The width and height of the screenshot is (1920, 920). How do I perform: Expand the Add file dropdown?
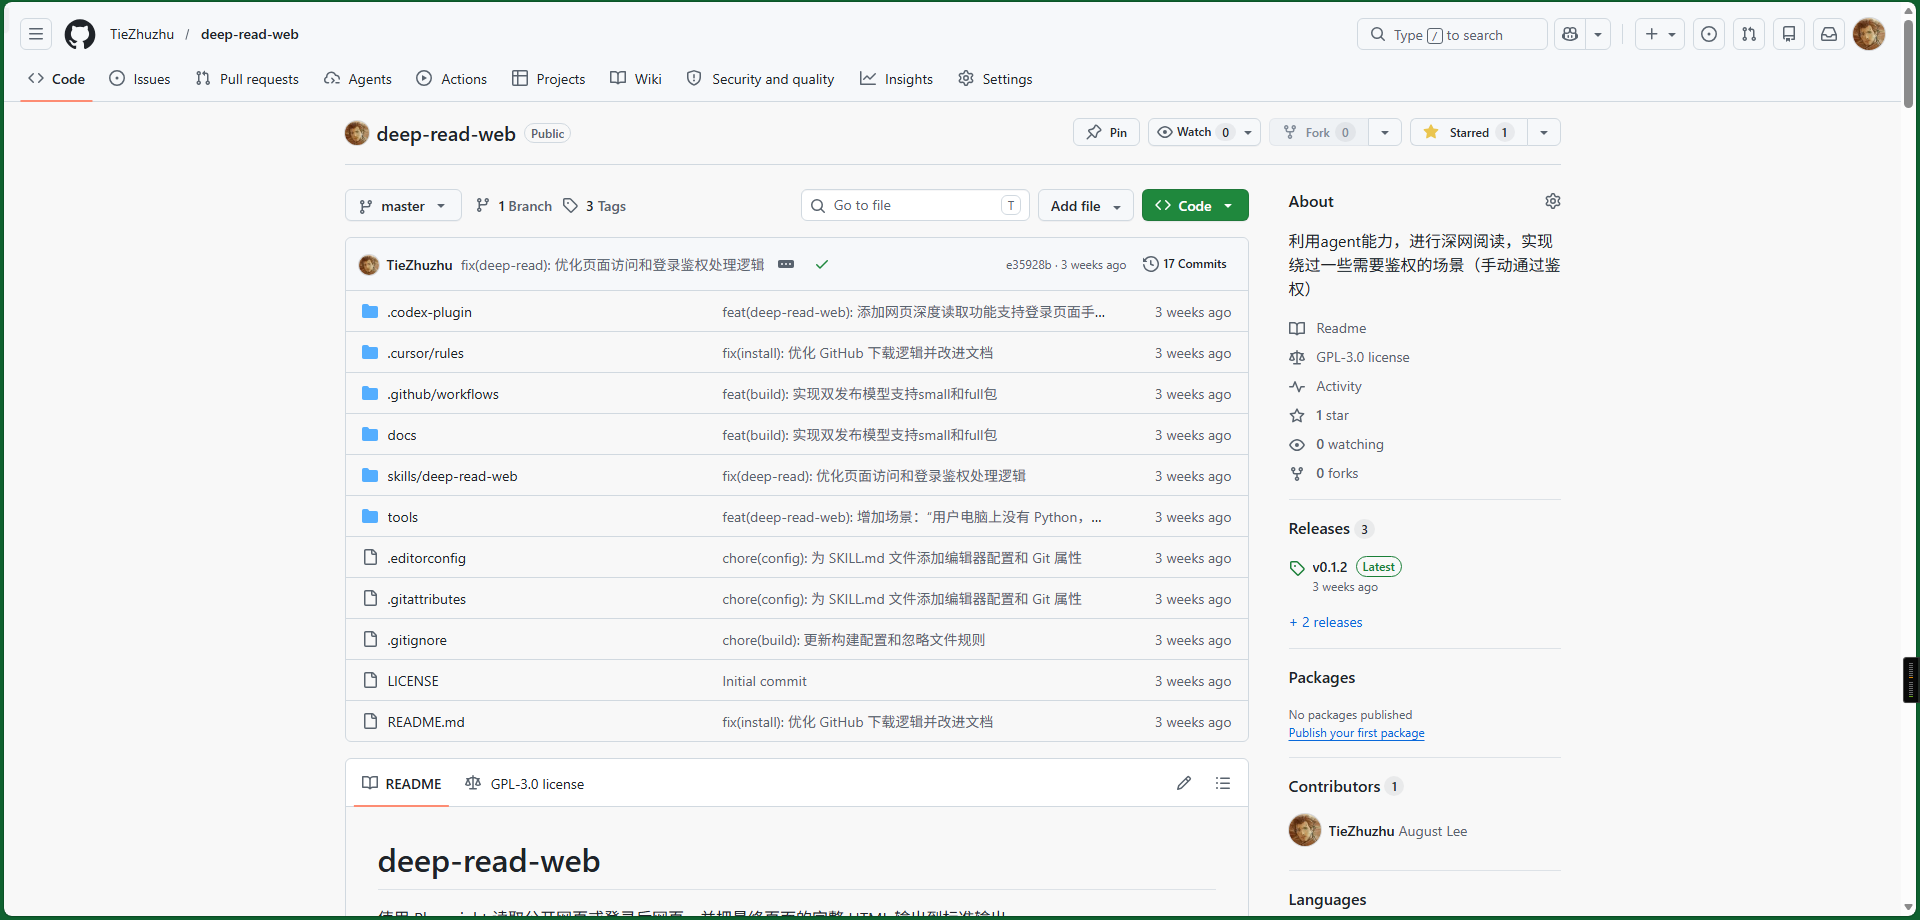(x=1086, y=205)
